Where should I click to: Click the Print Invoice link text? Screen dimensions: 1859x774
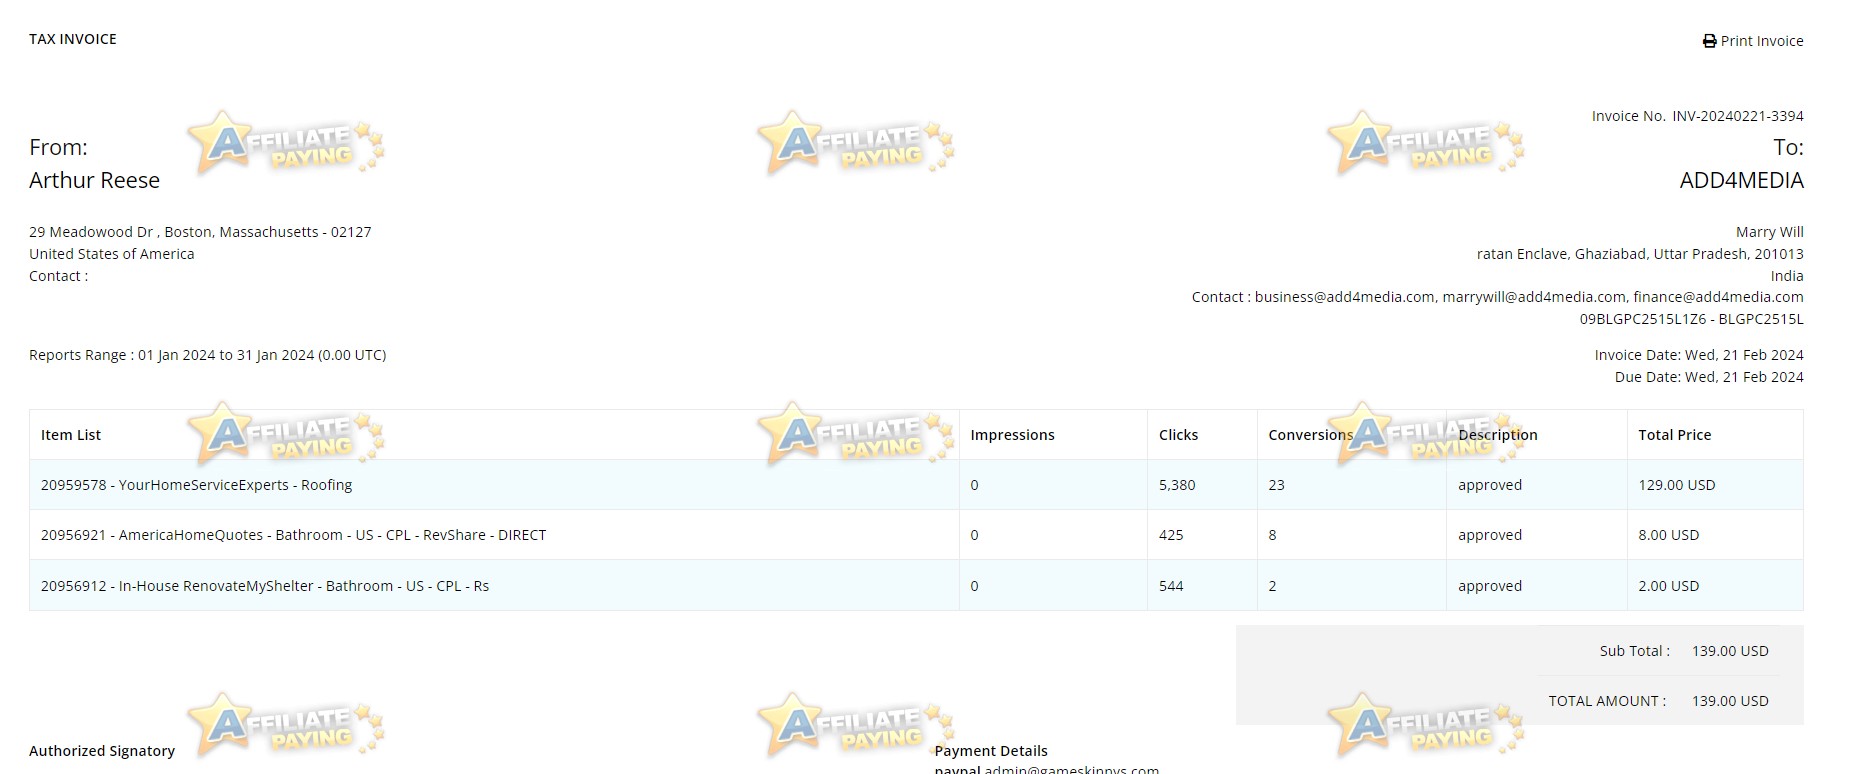(1762, 41)
